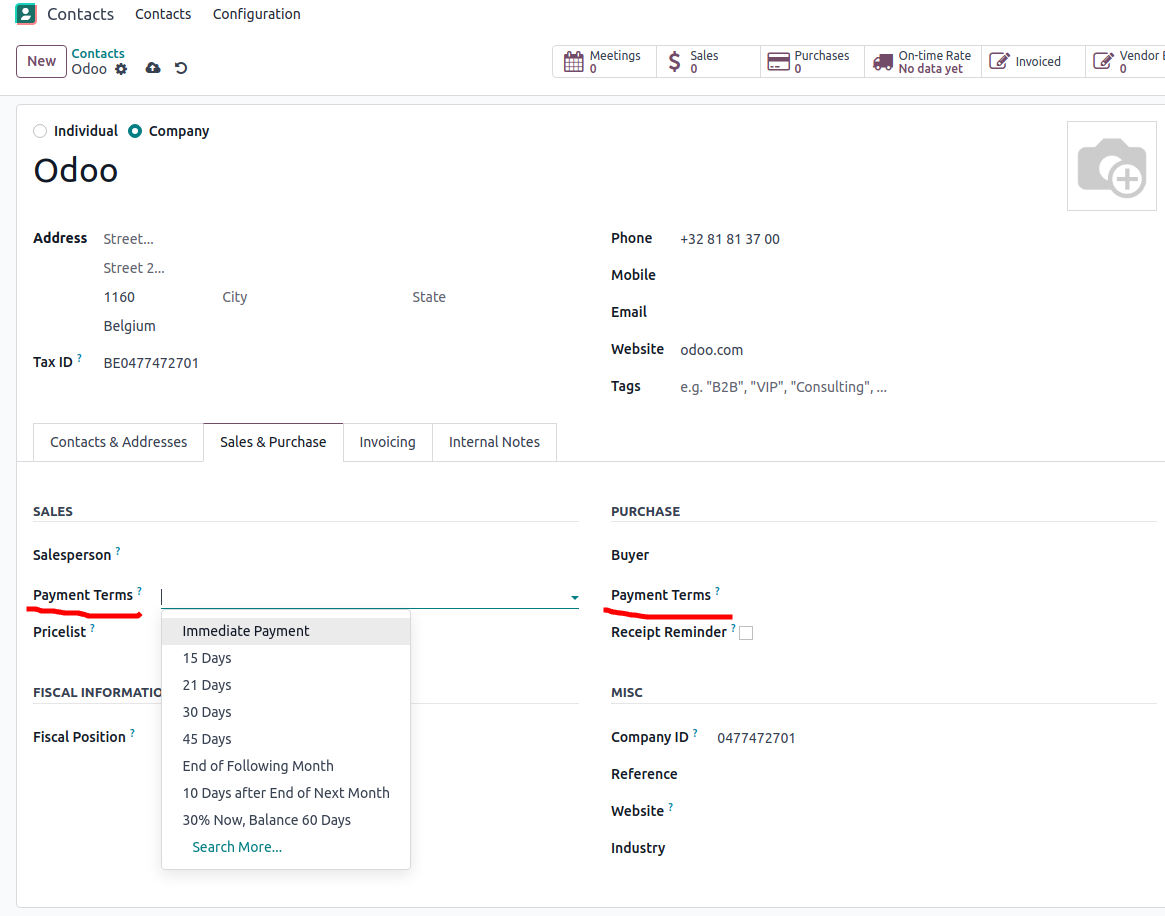
Task: Click Search More... in payment terms list
Action: [x=237, y=848]
